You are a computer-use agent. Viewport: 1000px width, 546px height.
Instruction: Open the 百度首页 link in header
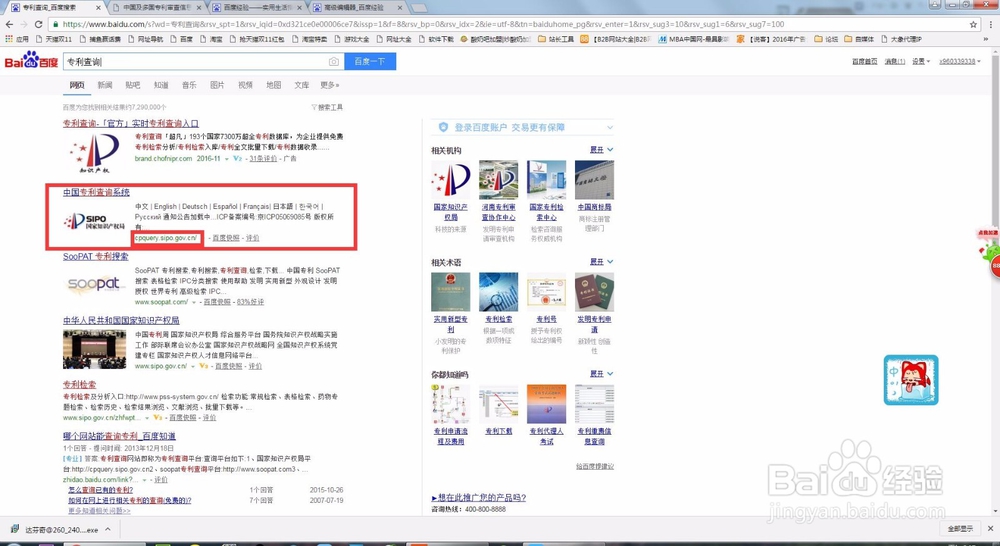[864, 61]
